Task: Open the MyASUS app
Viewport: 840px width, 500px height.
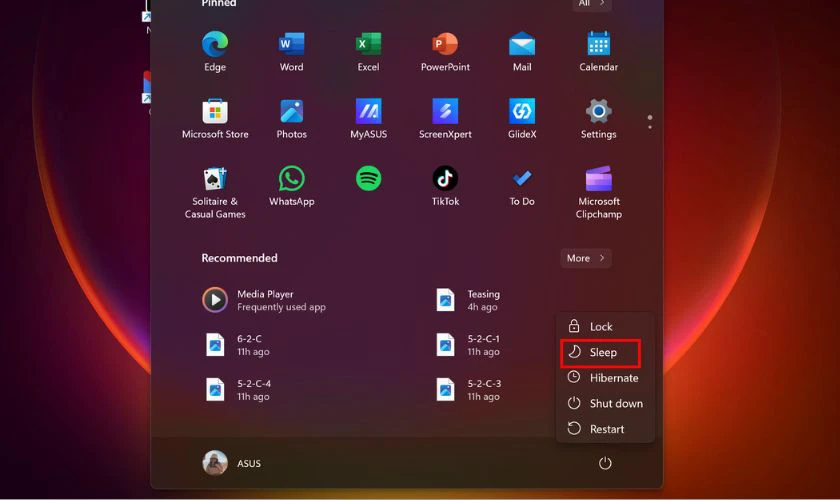Action: click(369, 111)
